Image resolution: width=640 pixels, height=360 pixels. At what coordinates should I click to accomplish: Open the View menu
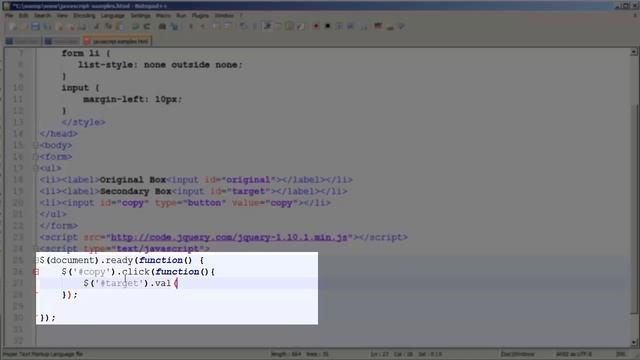[x=62, y=16]
